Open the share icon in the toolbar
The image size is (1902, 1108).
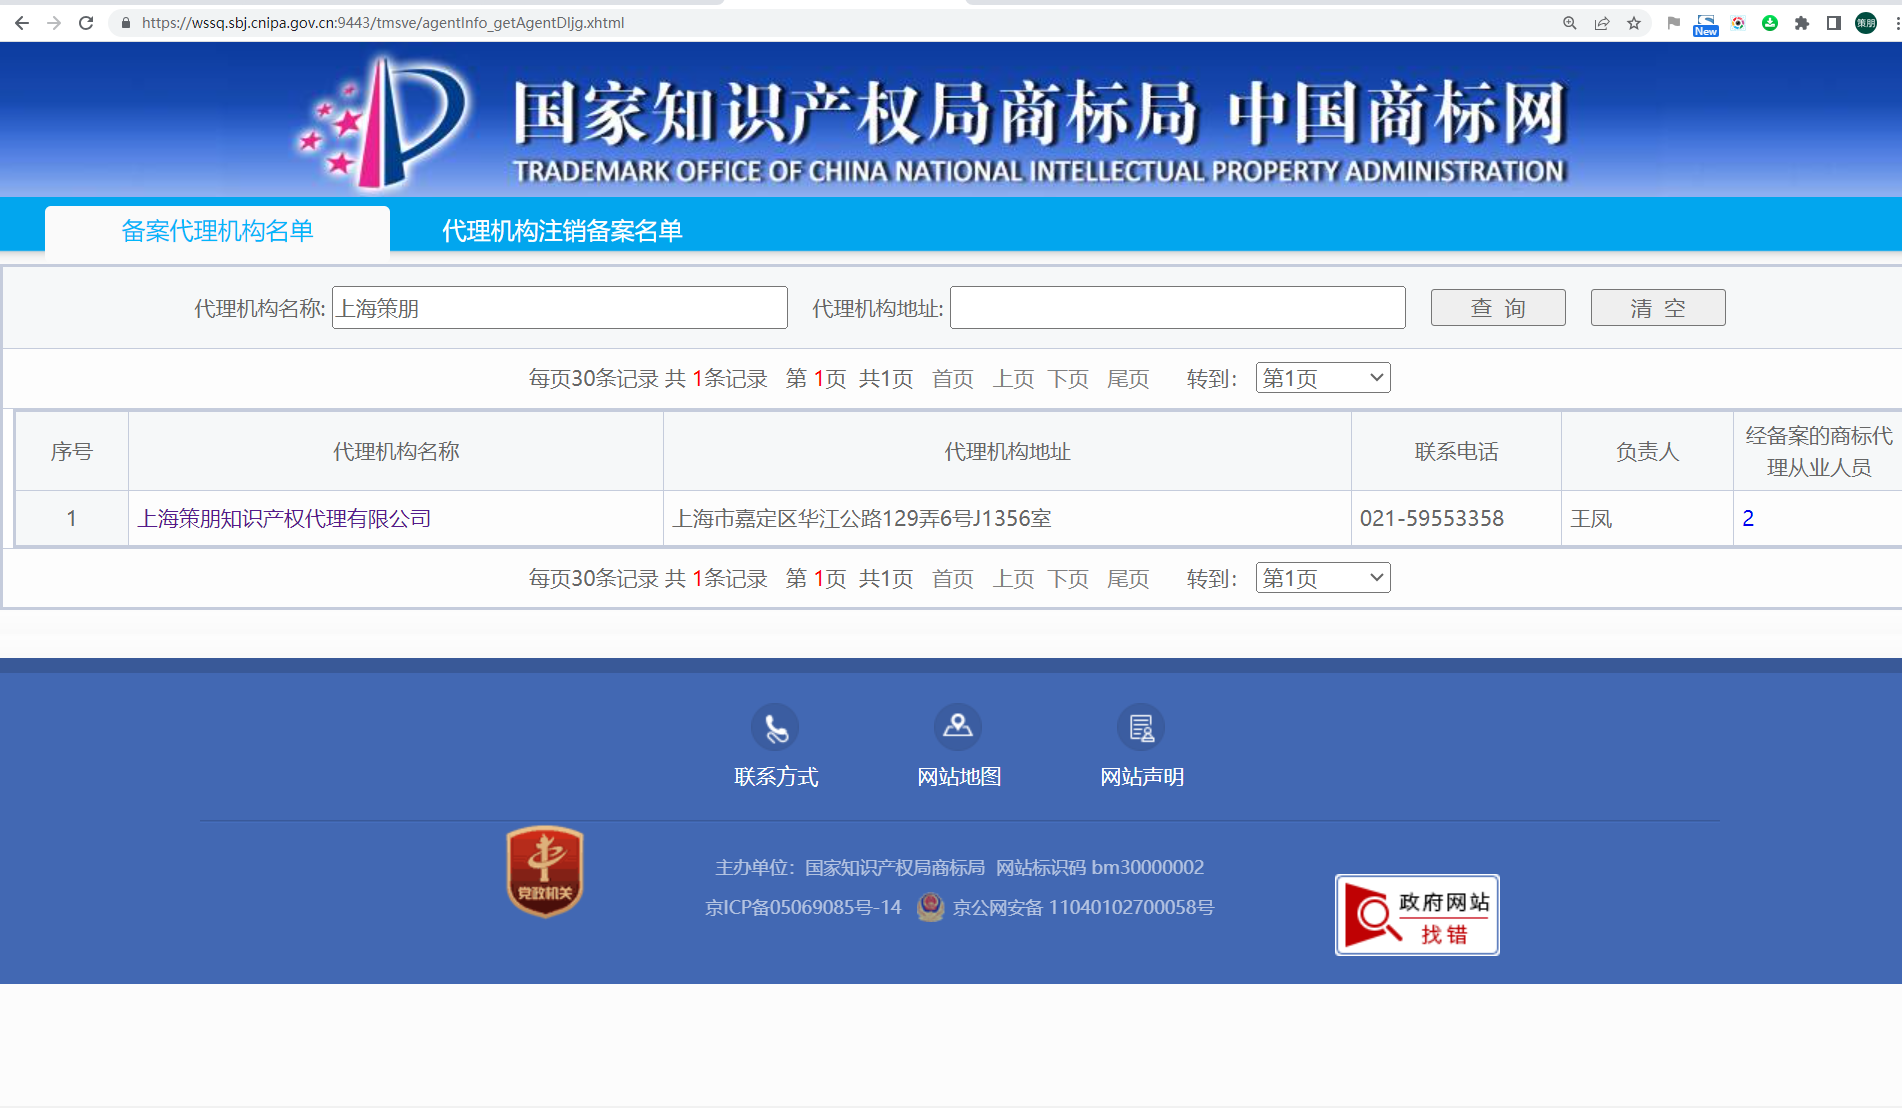point(1602,22)
